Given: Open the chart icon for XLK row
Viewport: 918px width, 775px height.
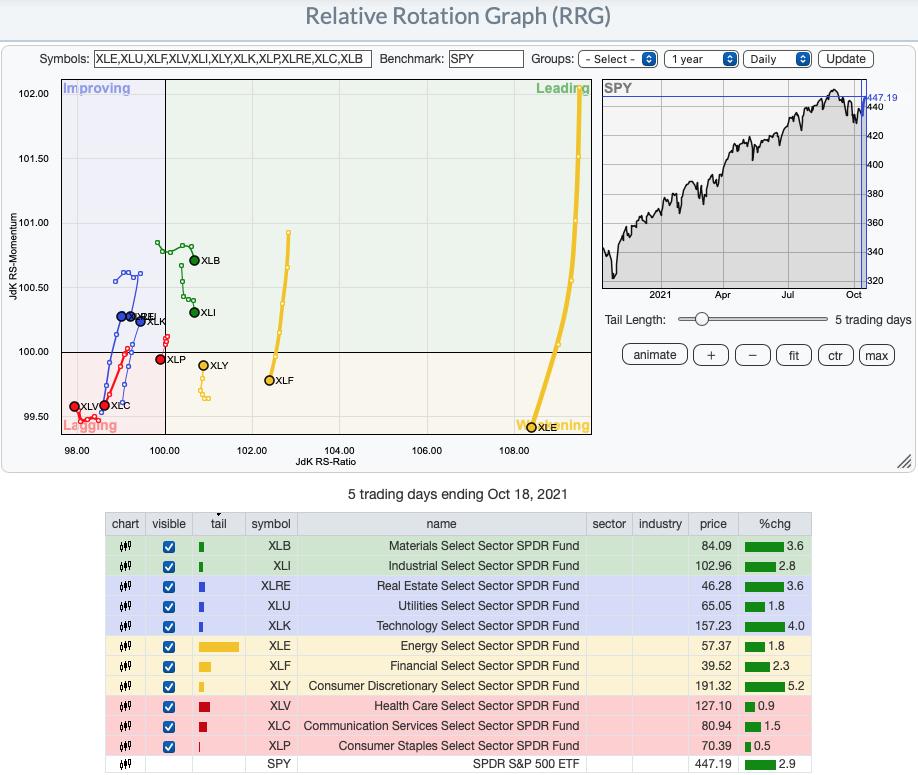Looking at the screenshot, I should pos(125,626).
